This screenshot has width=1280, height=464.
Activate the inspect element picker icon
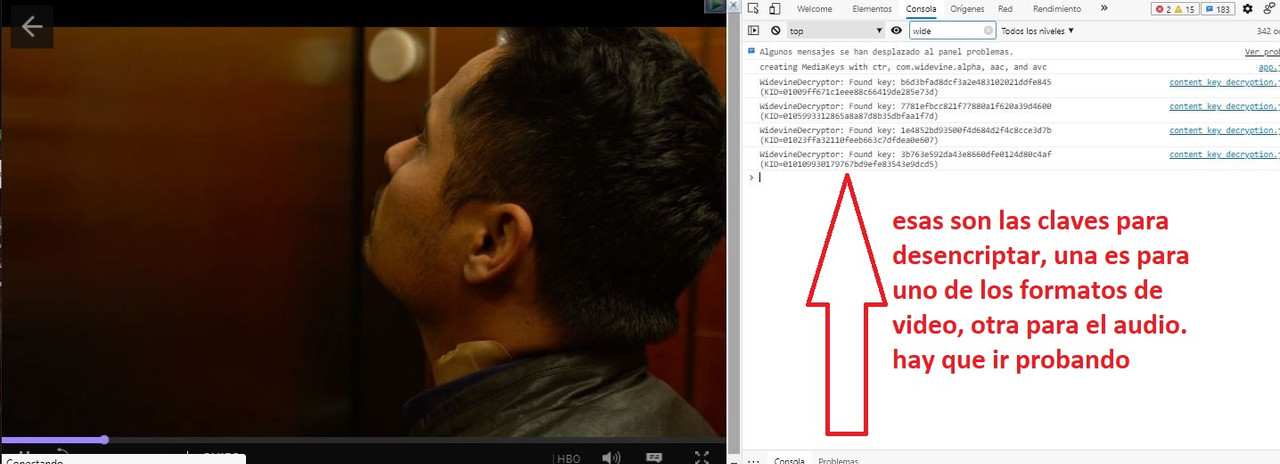pyautogui.click(x=754, y=9)
